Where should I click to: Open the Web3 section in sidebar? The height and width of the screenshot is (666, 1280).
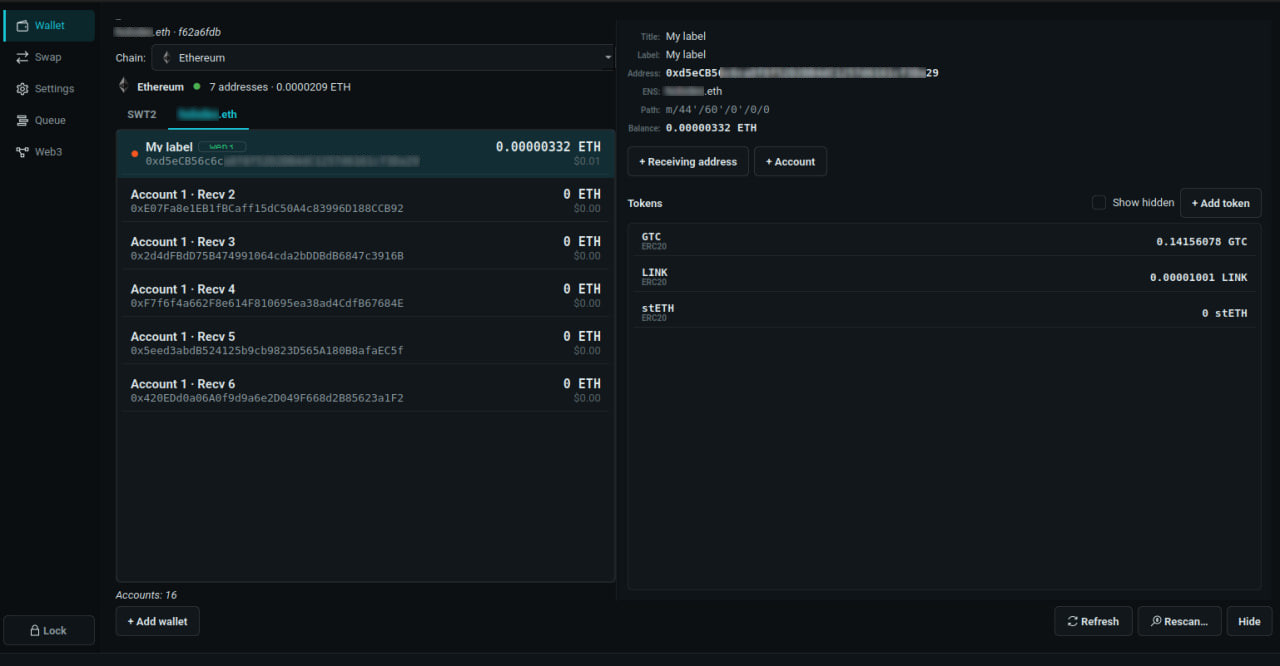click(49, 152)
